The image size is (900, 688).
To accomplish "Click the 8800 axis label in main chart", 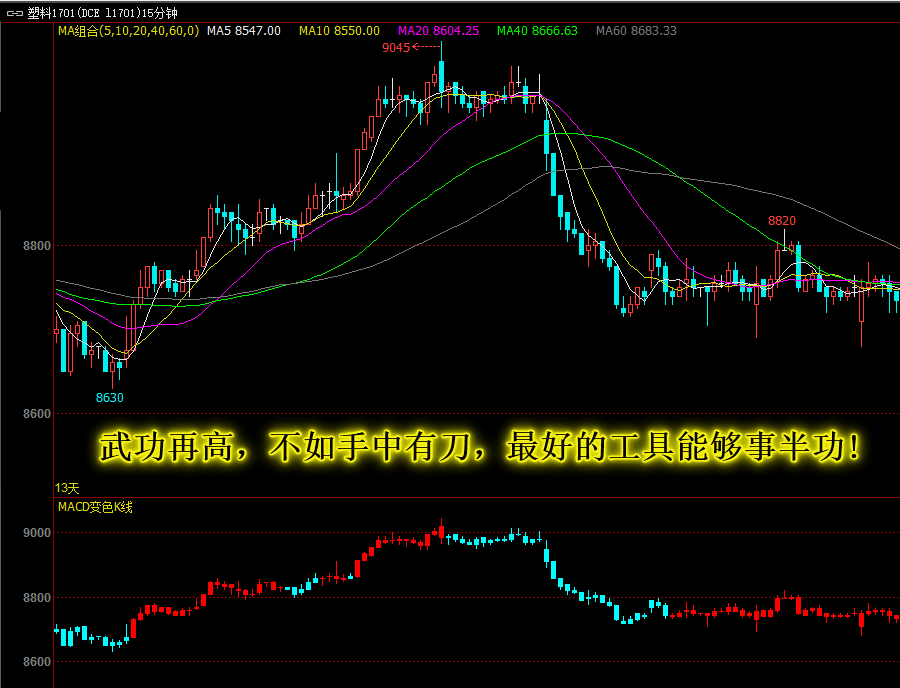I will pos(37,246).
